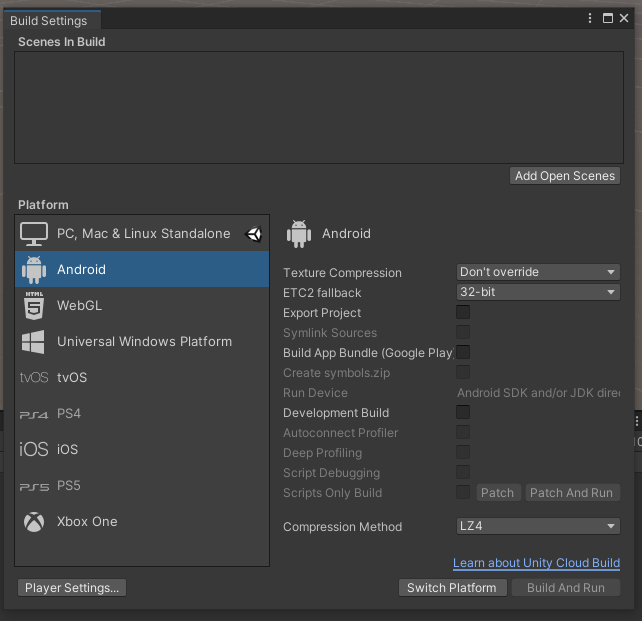Click the Compression Method label
Image resolution: width=642 pixels, height=621 pixels.
[342, 526]
